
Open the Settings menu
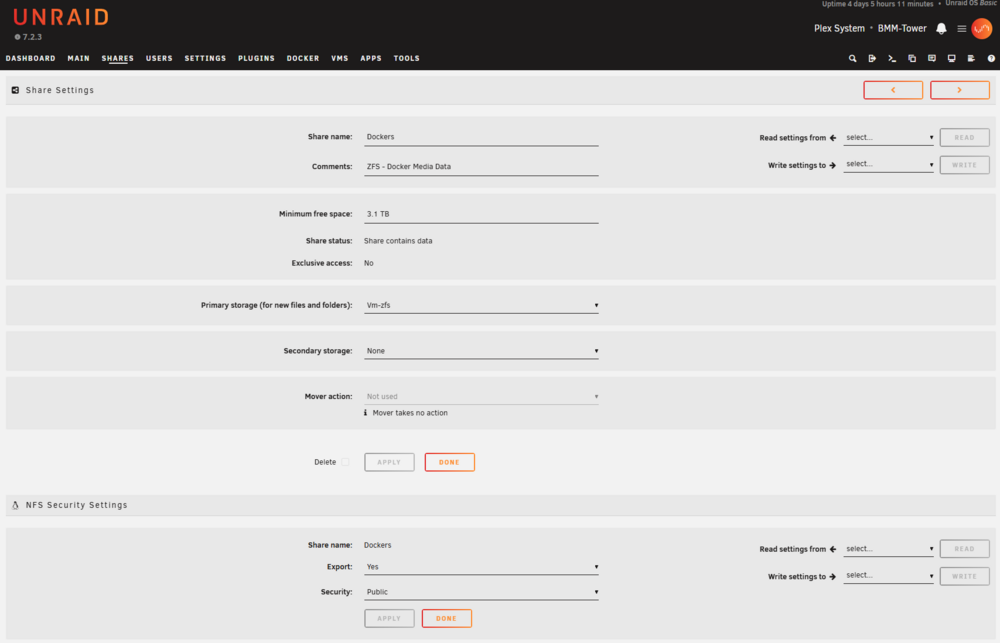click(x=205, y=58)
